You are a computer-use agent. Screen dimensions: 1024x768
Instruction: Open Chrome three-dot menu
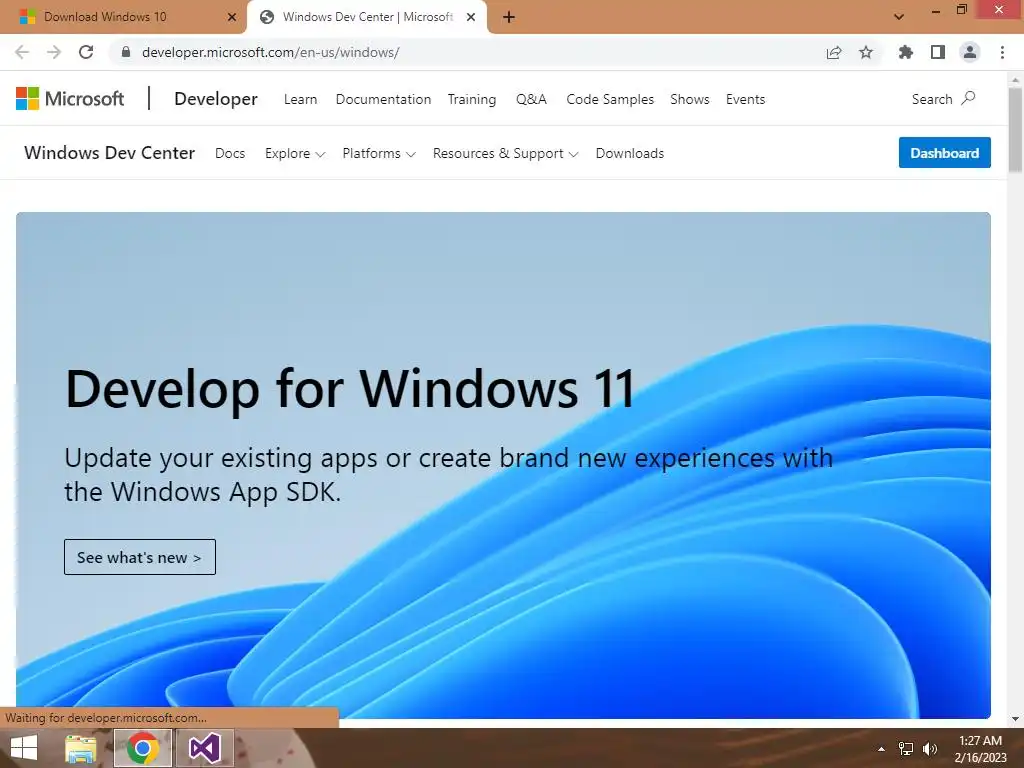1002,52
